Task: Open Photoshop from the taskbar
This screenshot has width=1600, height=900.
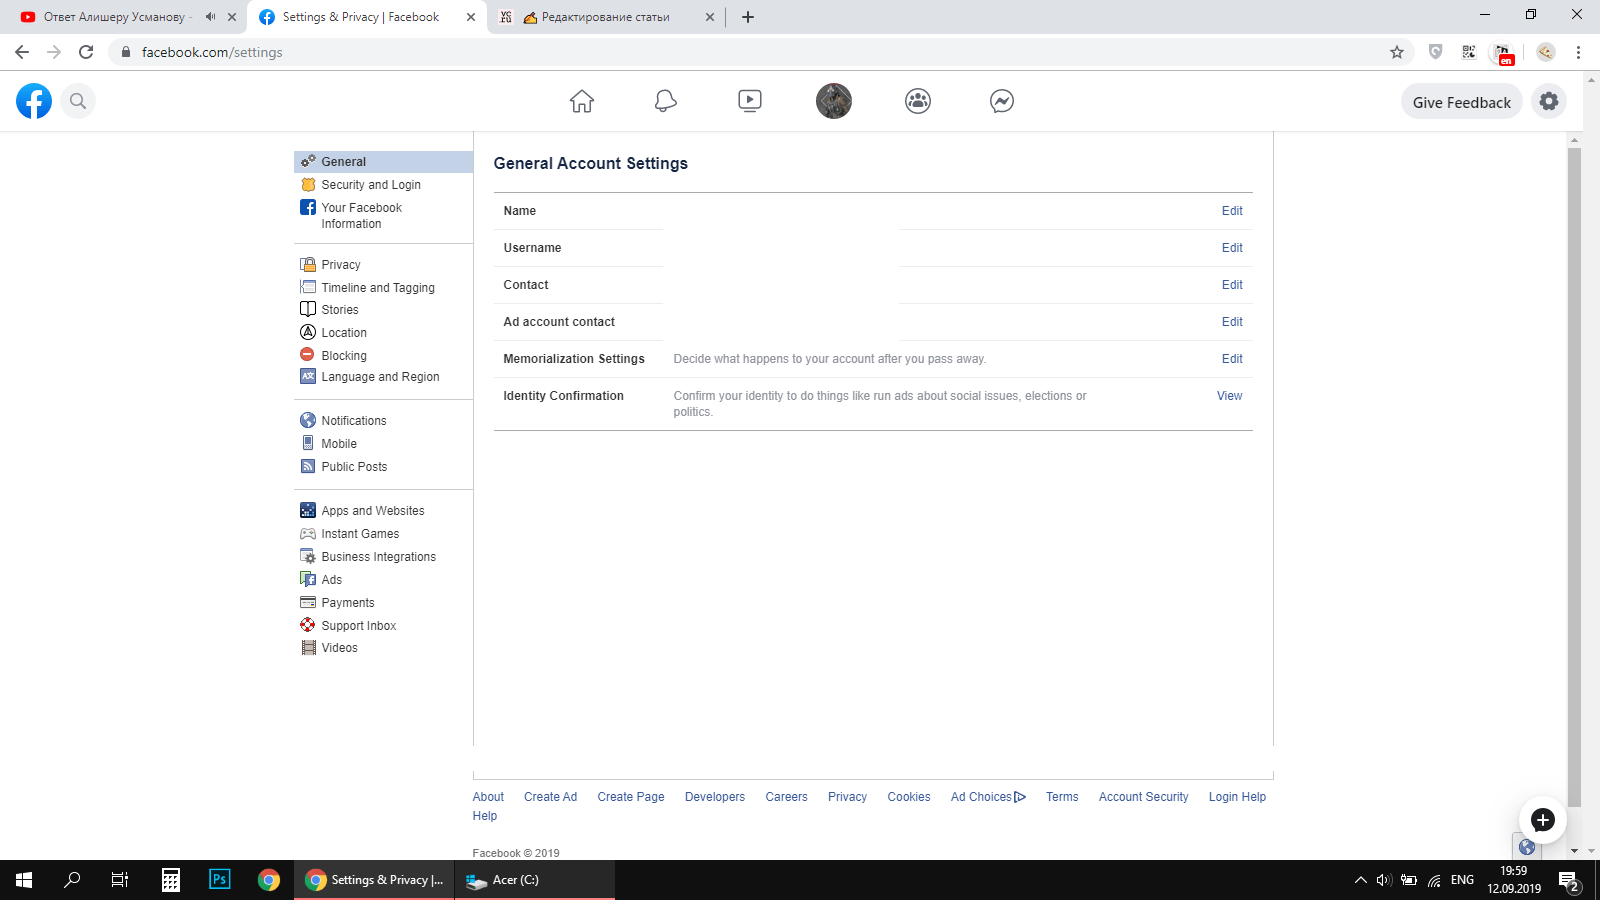Action: pos(220,880)
